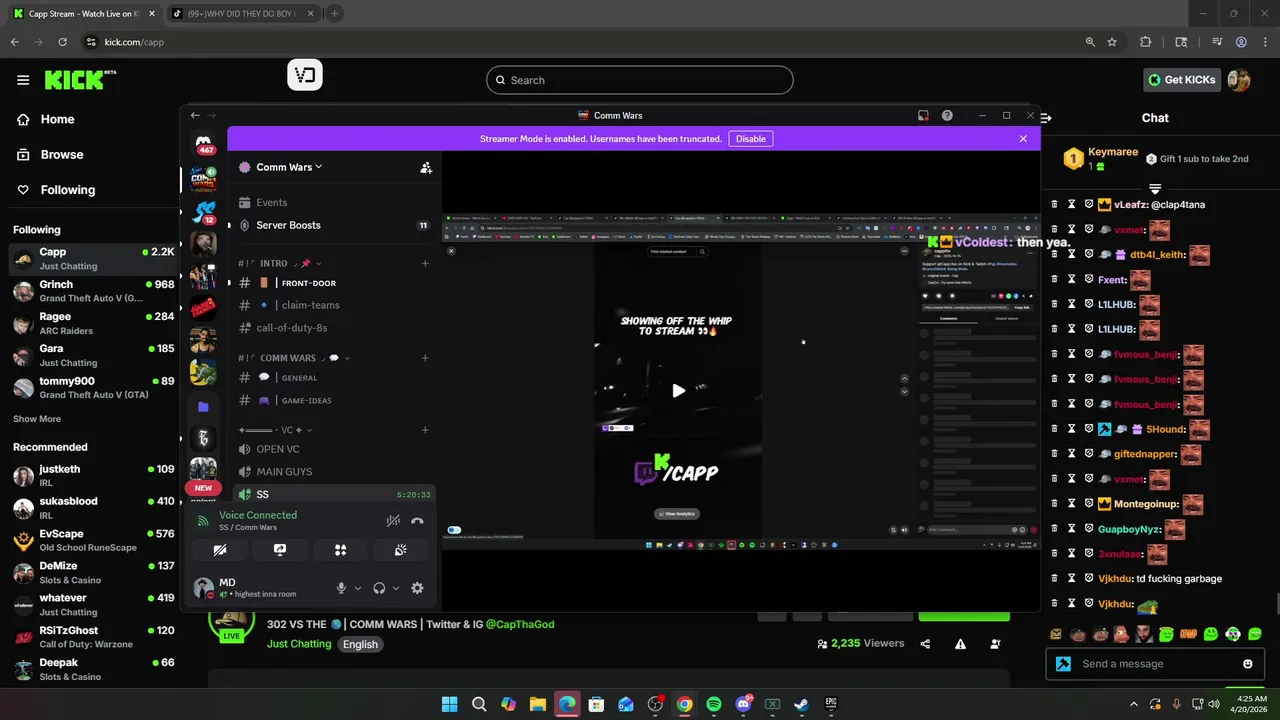
Task: Expand microphone input options chevron
Action: pyautogui.click(x=358, y=588)
